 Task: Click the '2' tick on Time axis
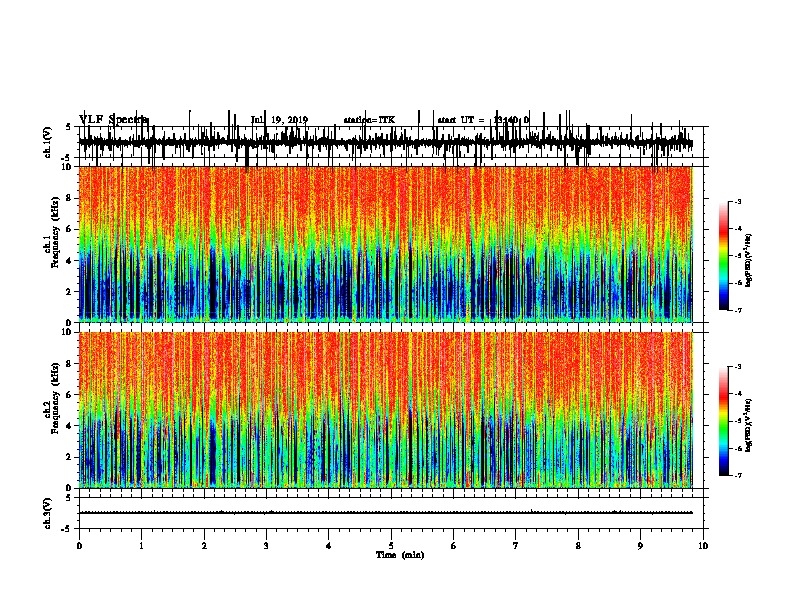(x=204, y=546)
